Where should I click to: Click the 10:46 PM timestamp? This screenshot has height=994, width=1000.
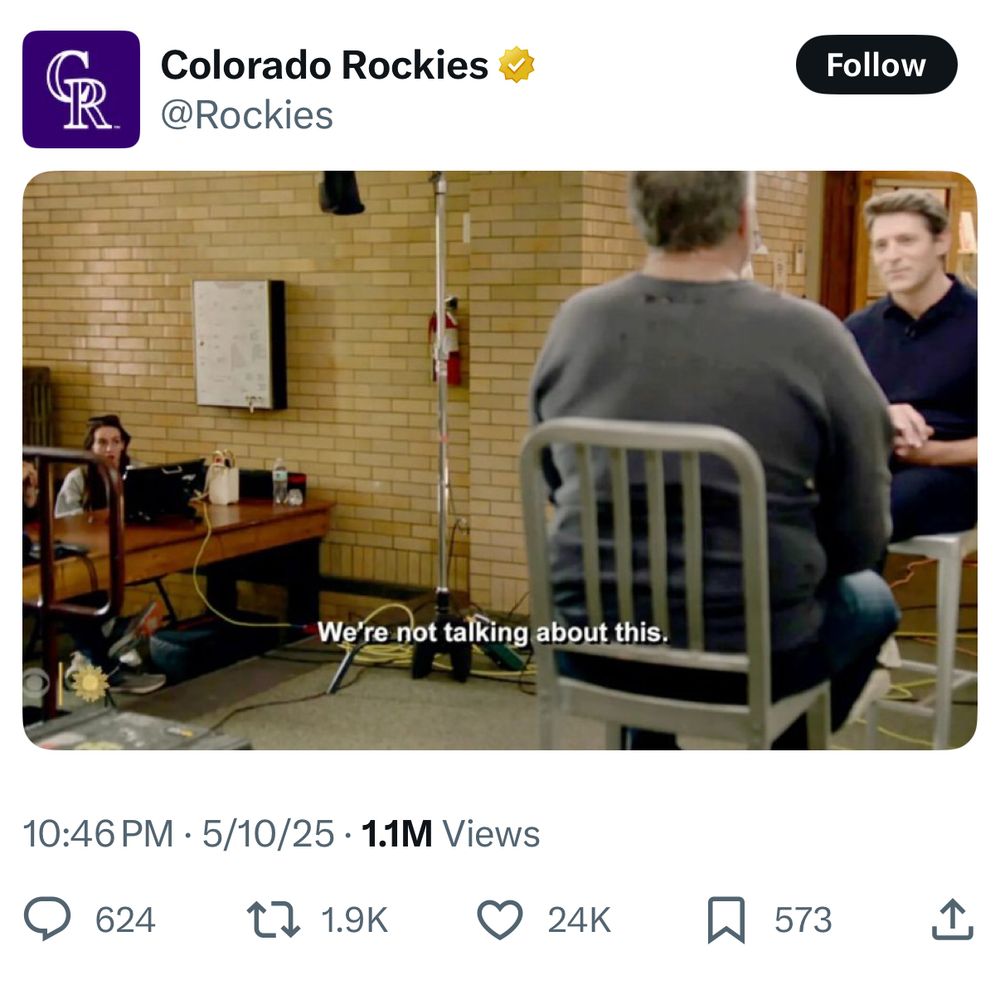tap(98, 833)
